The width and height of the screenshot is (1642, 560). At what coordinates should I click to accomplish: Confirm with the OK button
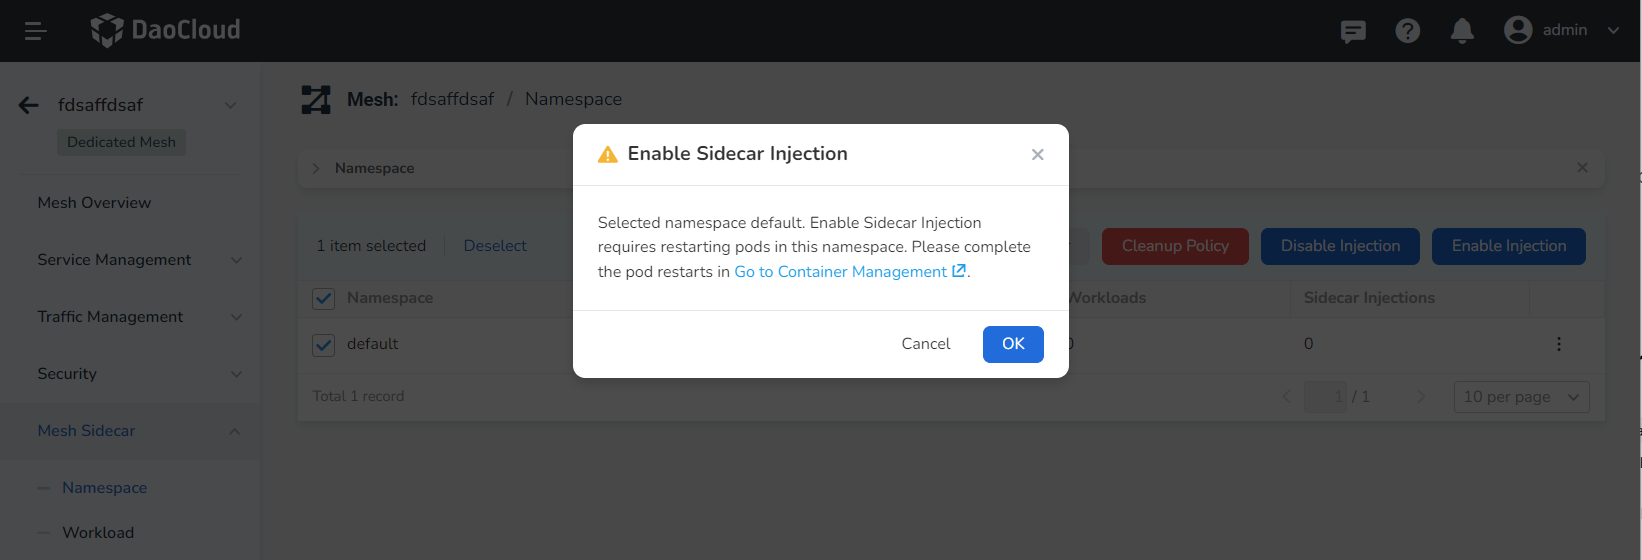click(x=1013, y=344)
